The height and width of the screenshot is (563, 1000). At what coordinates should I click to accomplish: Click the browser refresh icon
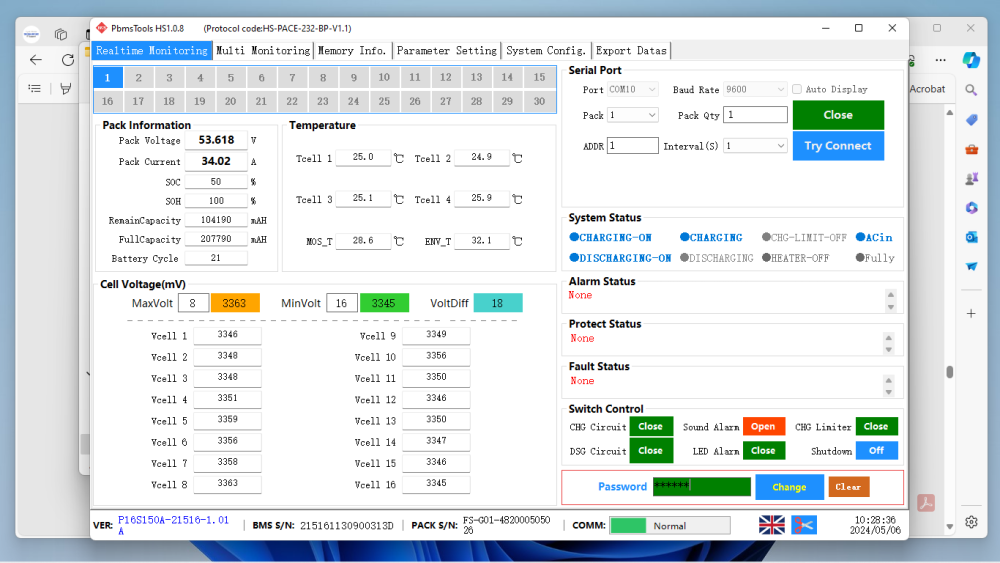[68, 60]
